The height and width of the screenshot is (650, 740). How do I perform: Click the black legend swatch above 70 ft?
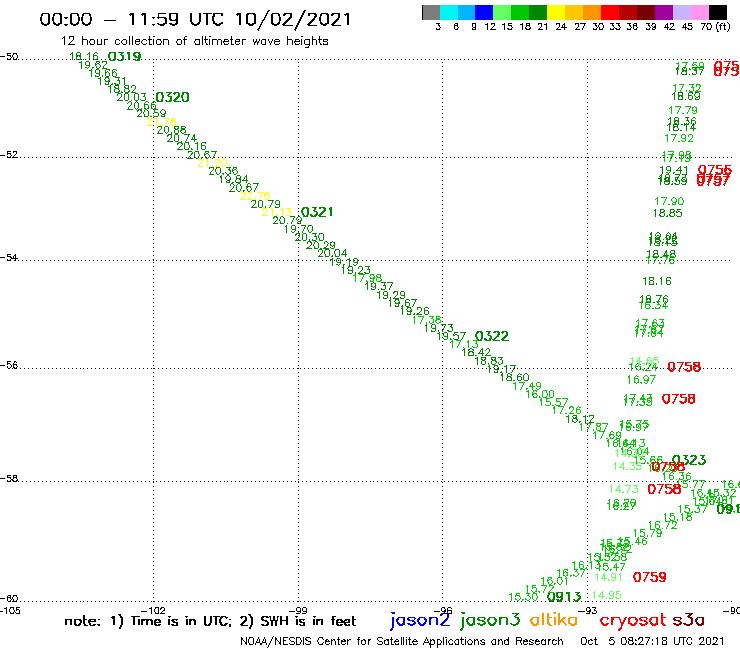[717, 12]
